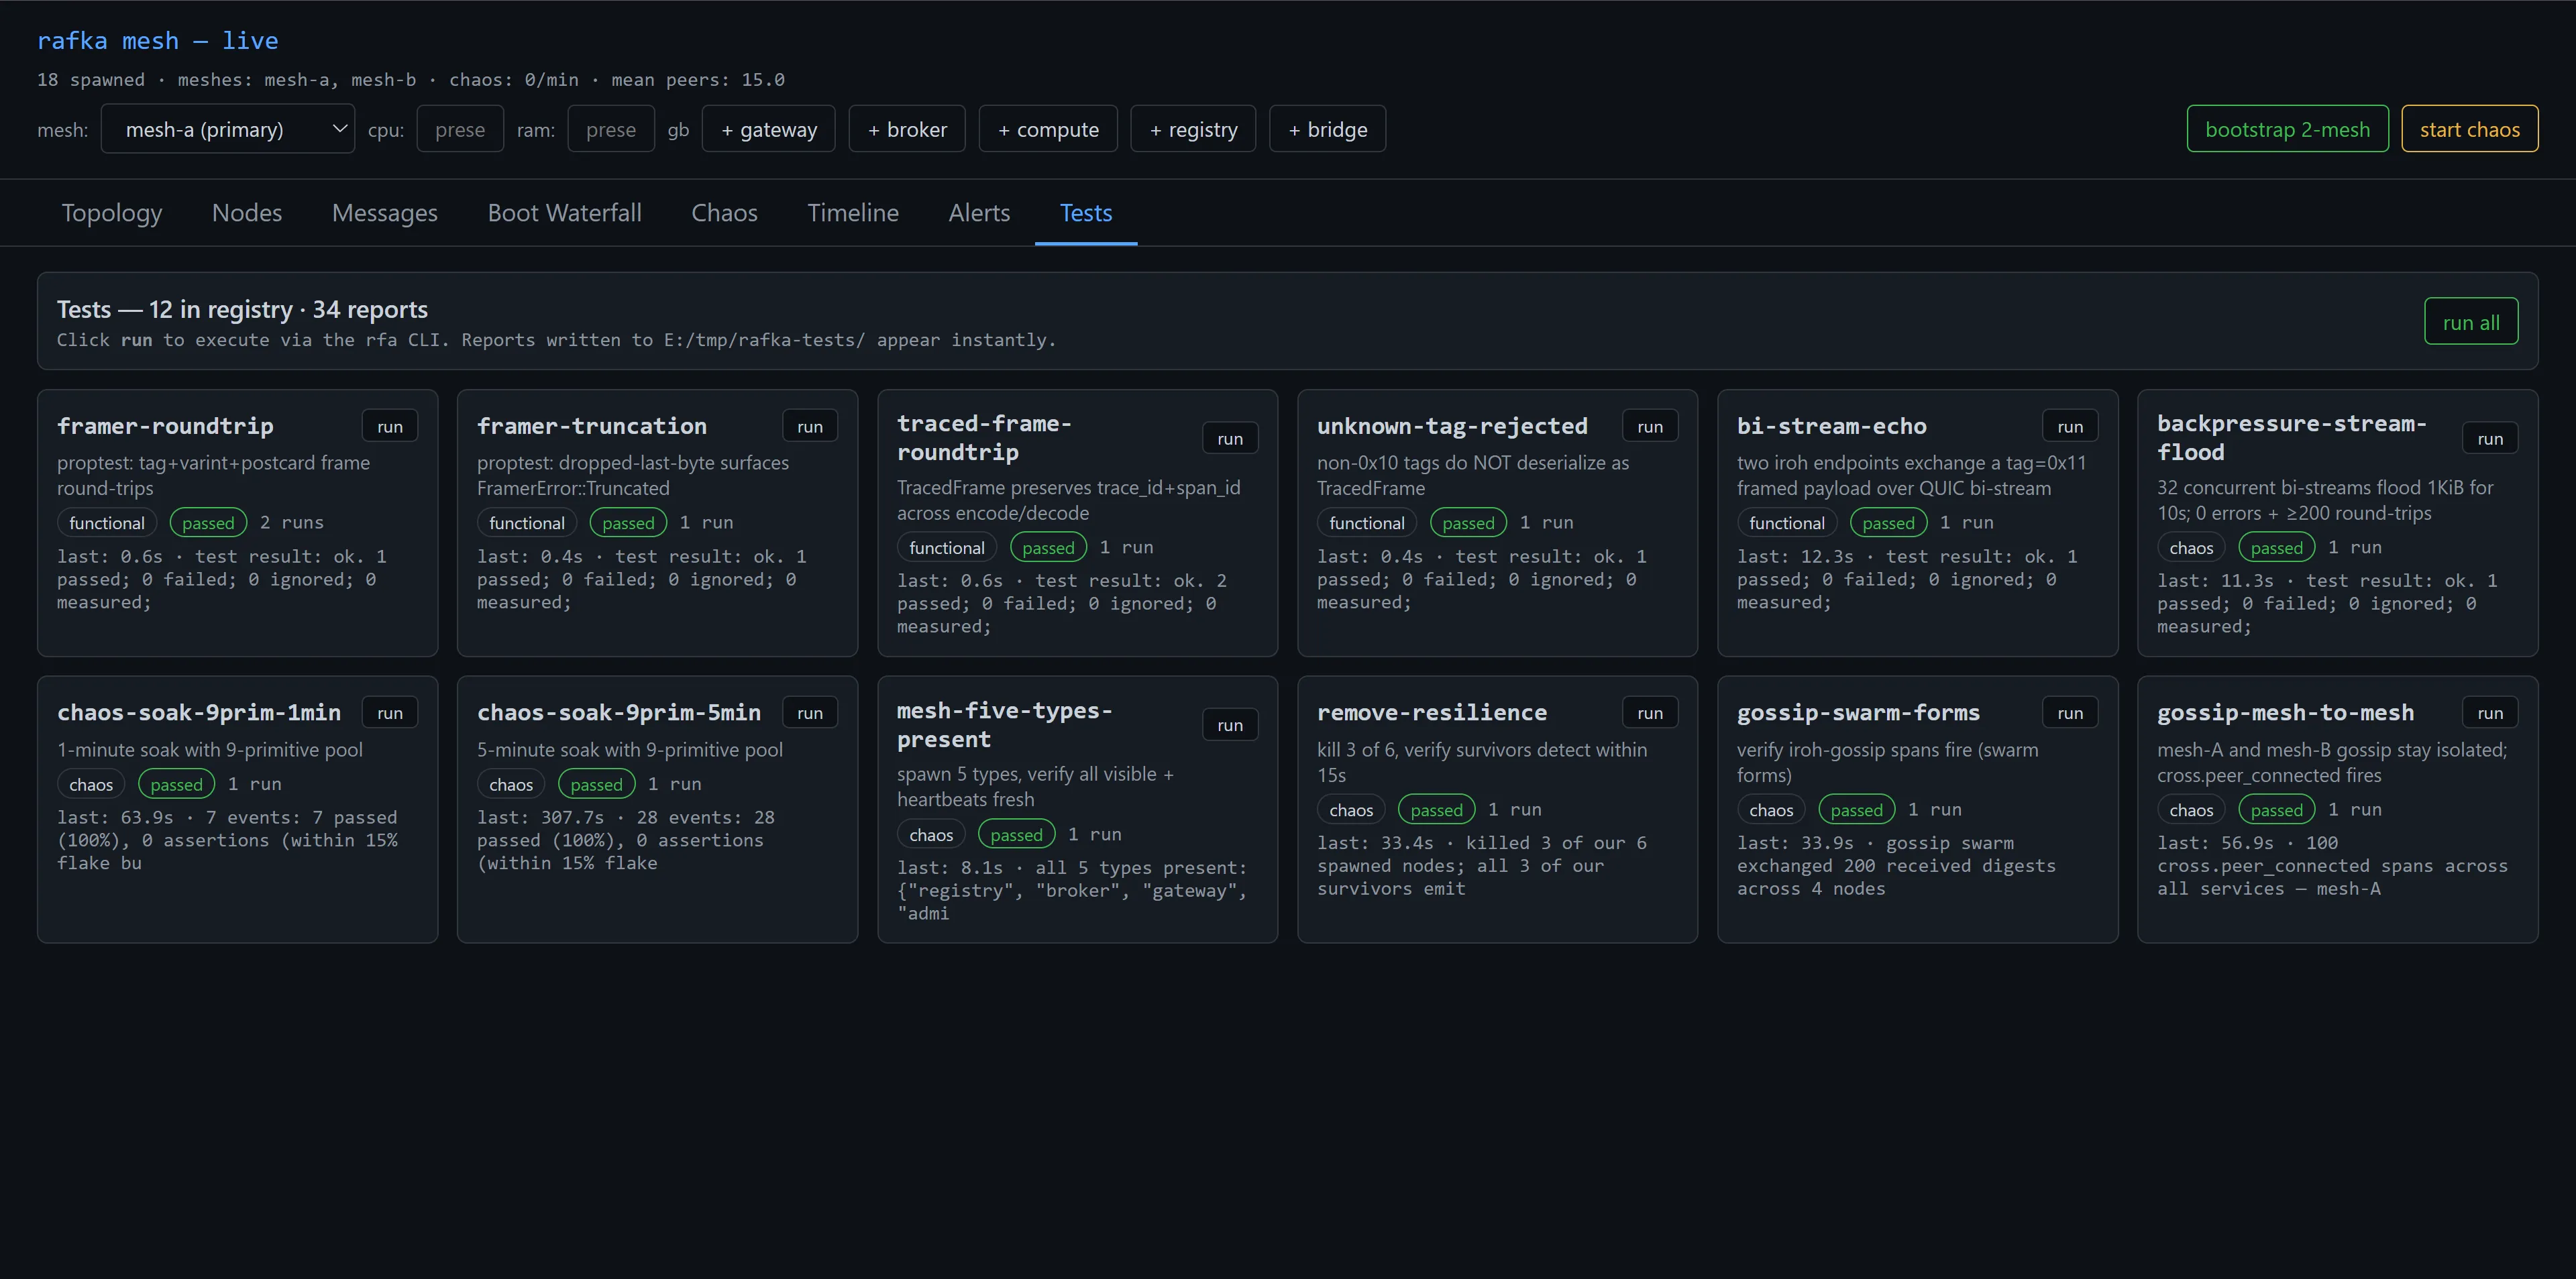This screenshot has height=1279, width=2576.
Task: Add a bridge node
Action: (1327, 129)
